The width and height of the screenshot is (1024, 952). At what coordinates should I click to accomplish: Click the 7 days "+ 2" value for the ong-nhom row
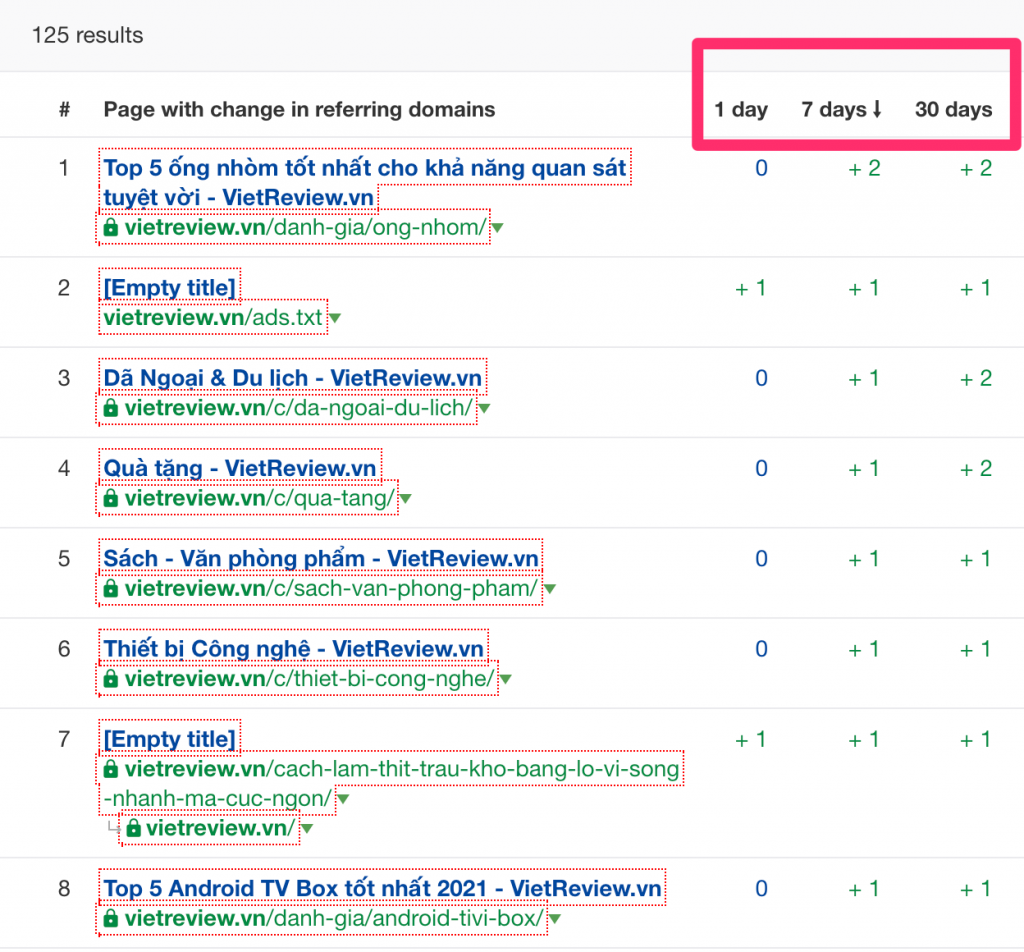(864, 168)
